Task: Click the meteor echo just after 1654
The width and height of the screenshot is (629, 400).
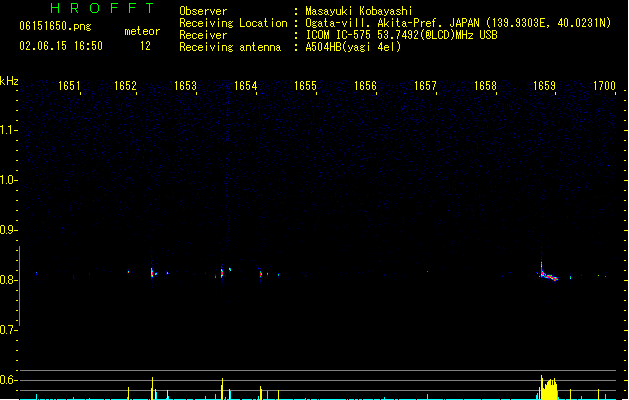Action: (261, 274)
